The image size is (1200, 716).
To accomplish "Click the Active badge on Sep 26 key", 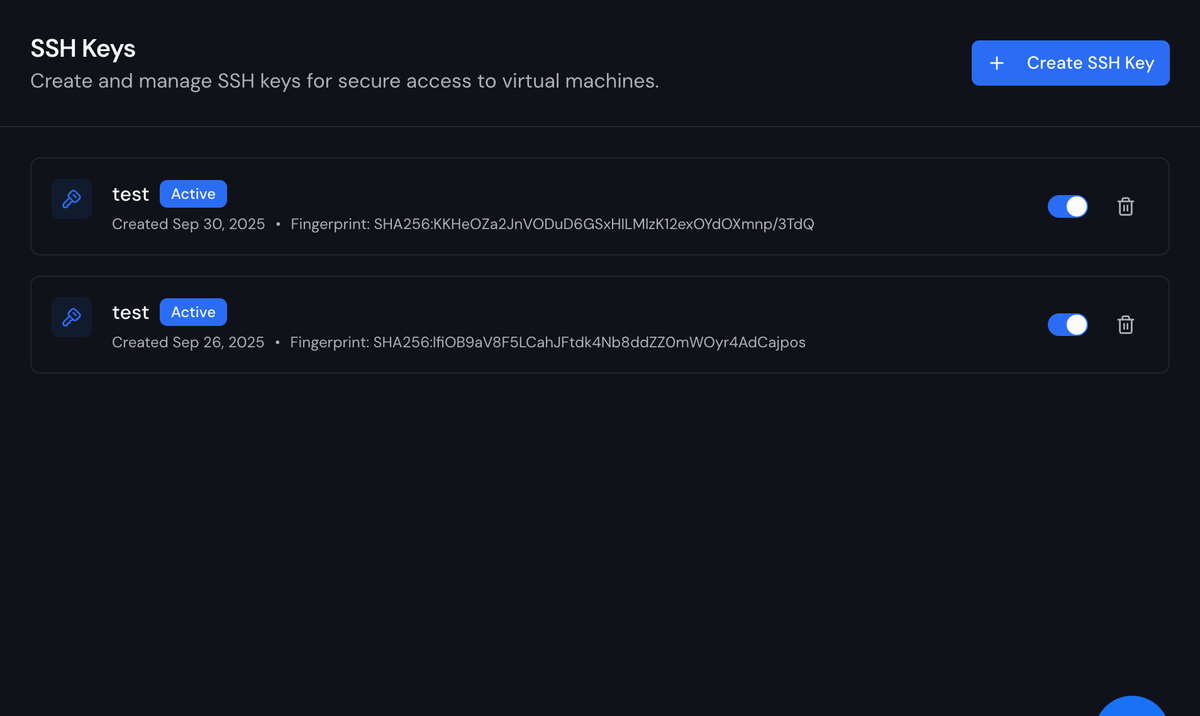I will point(193,312).
